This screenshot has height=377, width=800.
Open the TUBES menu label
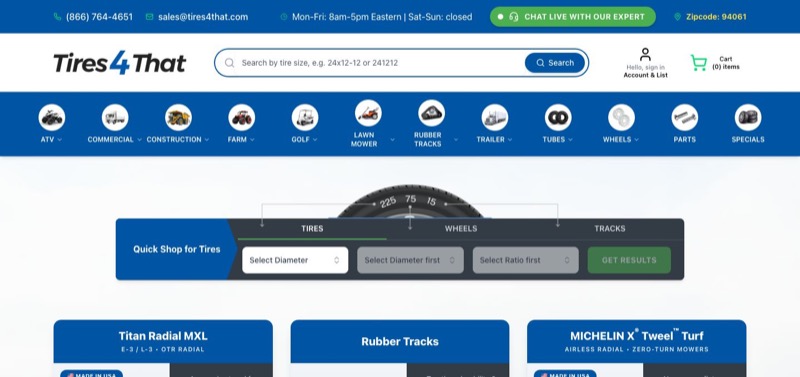click(554, 139)
